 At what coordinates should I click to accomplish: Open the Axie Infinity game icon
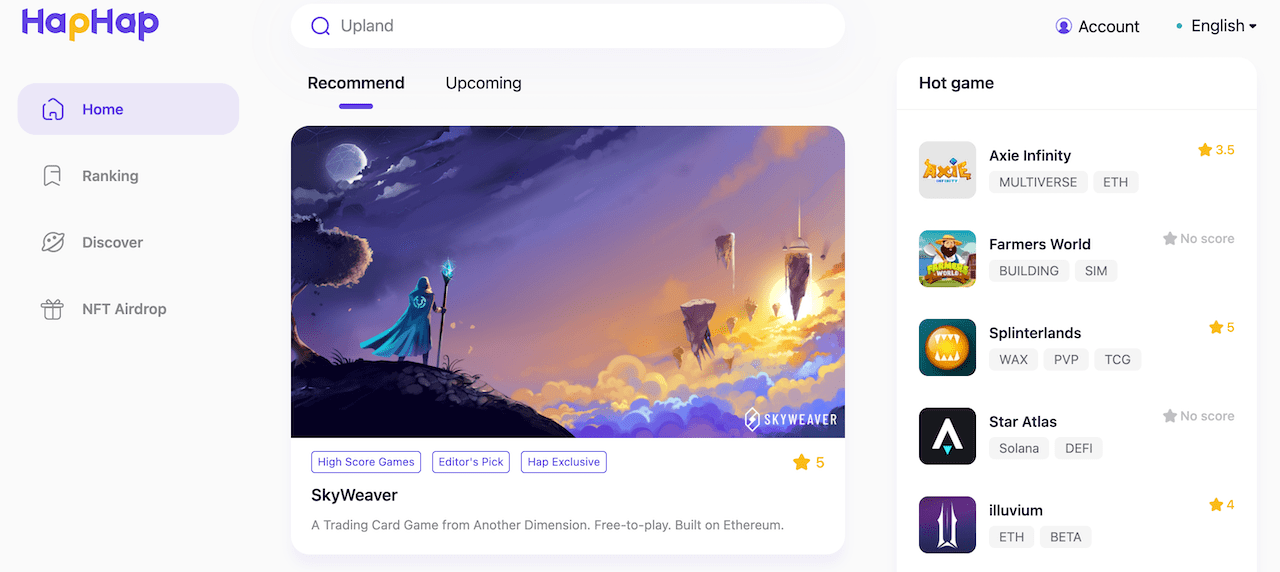pyautogui.click(x=947, y=170)
